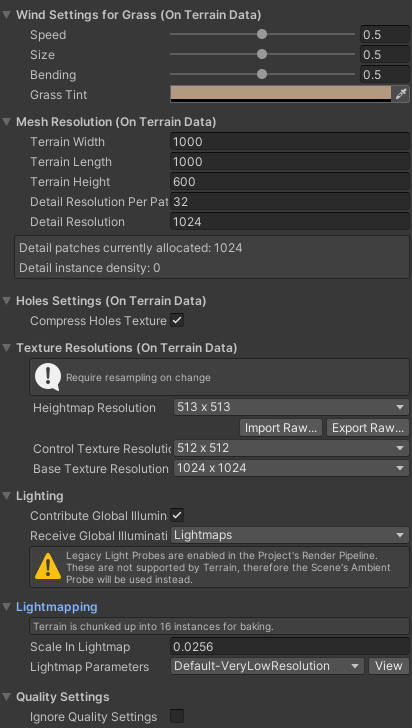Adjust the wind Speed slider
This screenshot has width=412, height=728.
[x=262, y=34]
